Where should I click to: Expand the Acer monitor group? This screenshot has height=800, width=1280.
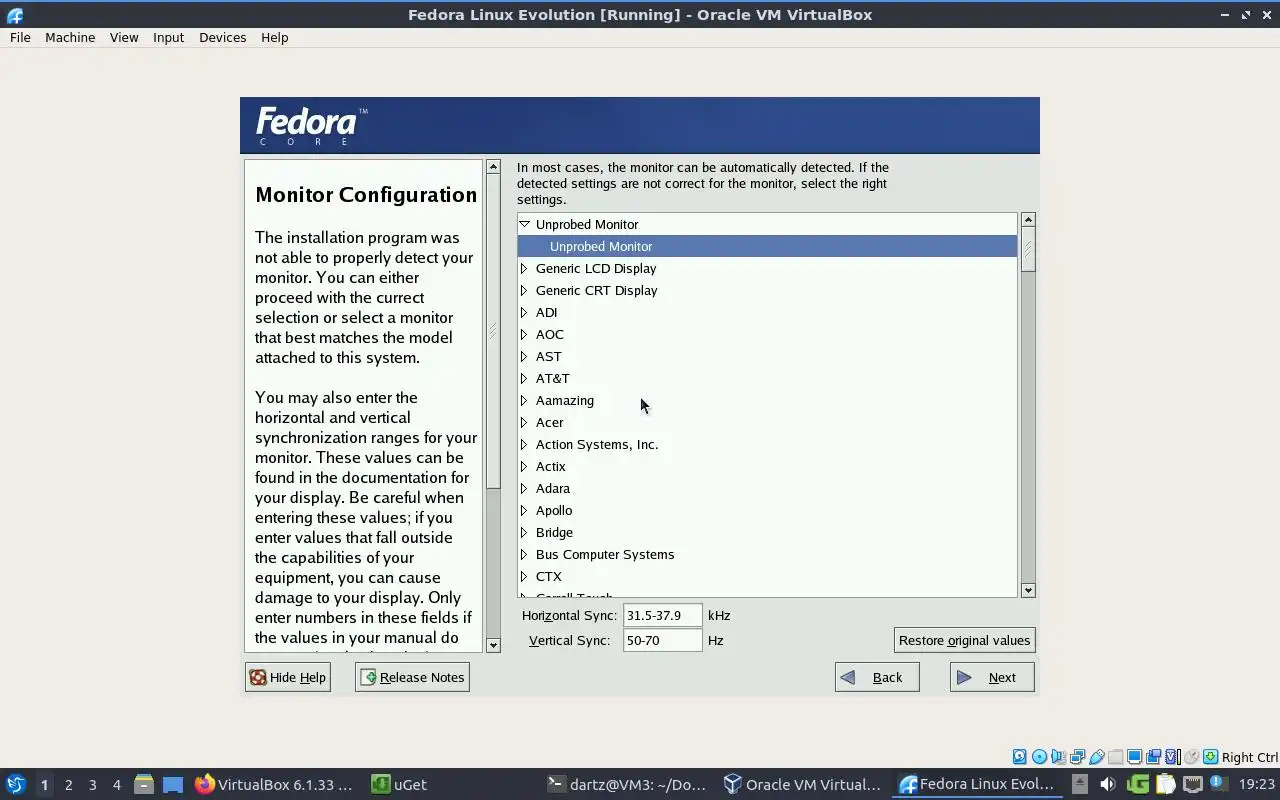coord(524,422)
